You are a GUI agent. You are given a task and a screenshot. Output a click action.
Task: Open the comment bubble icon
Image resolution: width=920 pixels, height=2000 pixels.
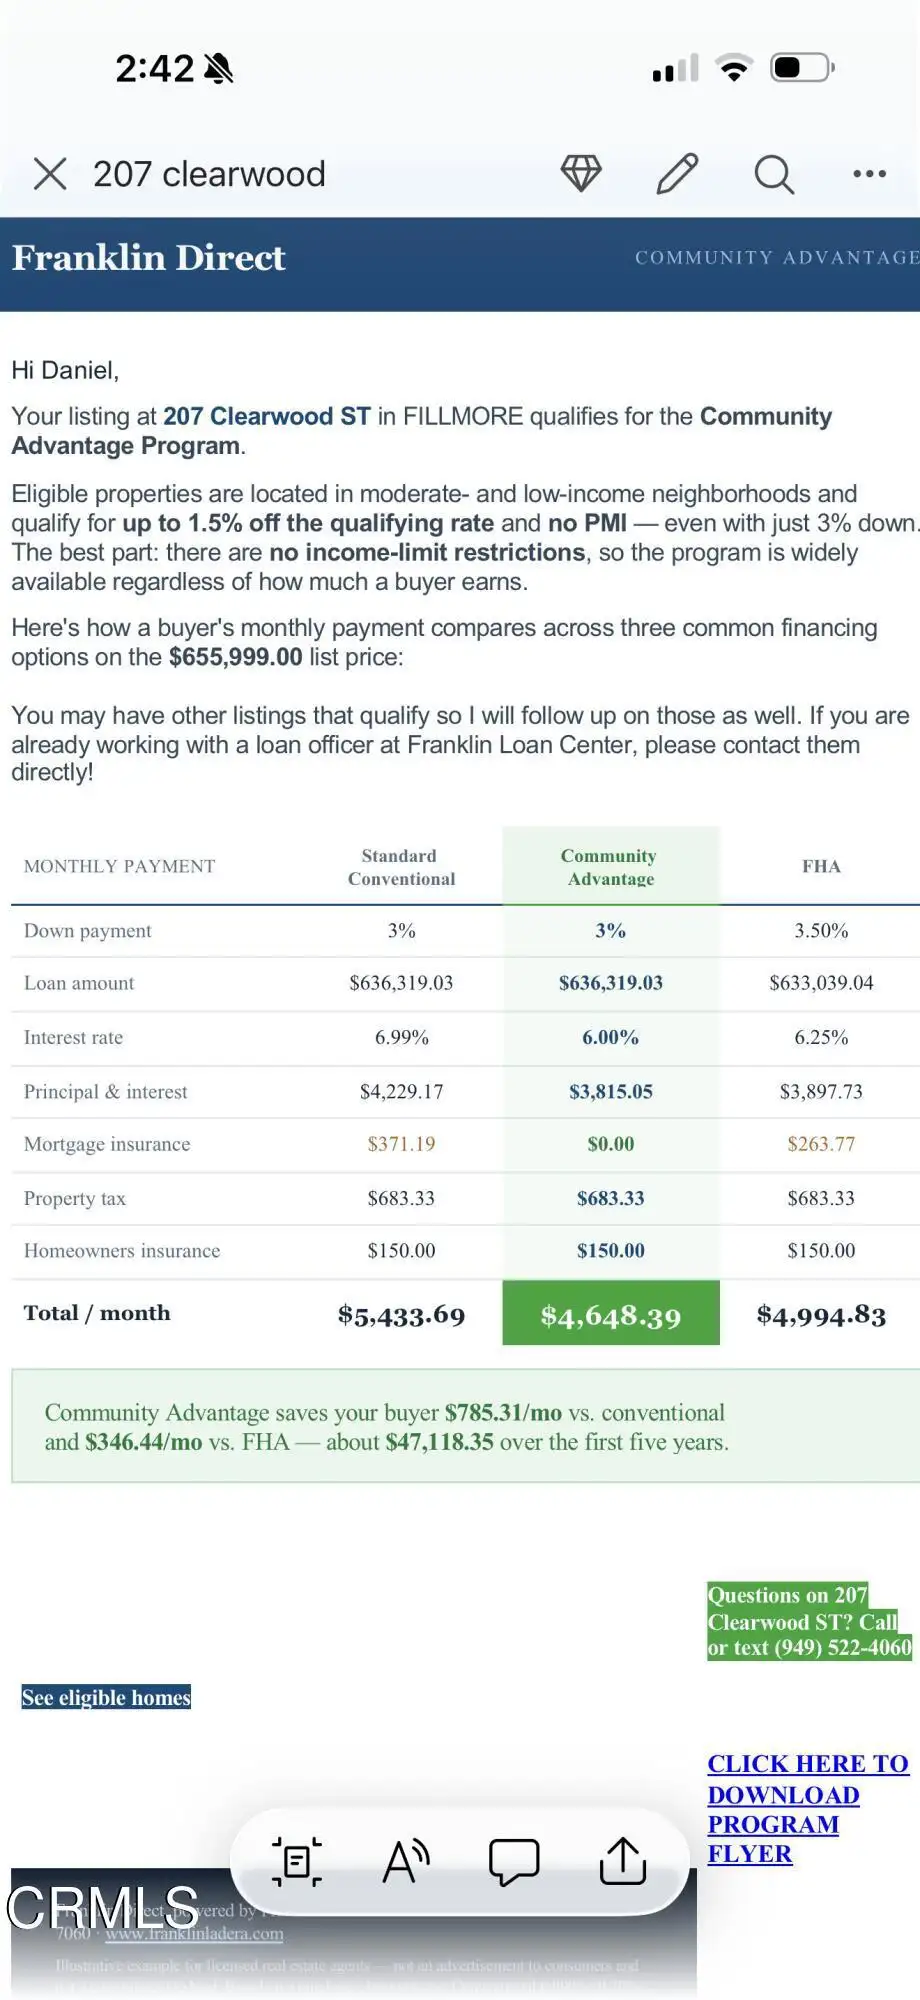click(514, 1862)
